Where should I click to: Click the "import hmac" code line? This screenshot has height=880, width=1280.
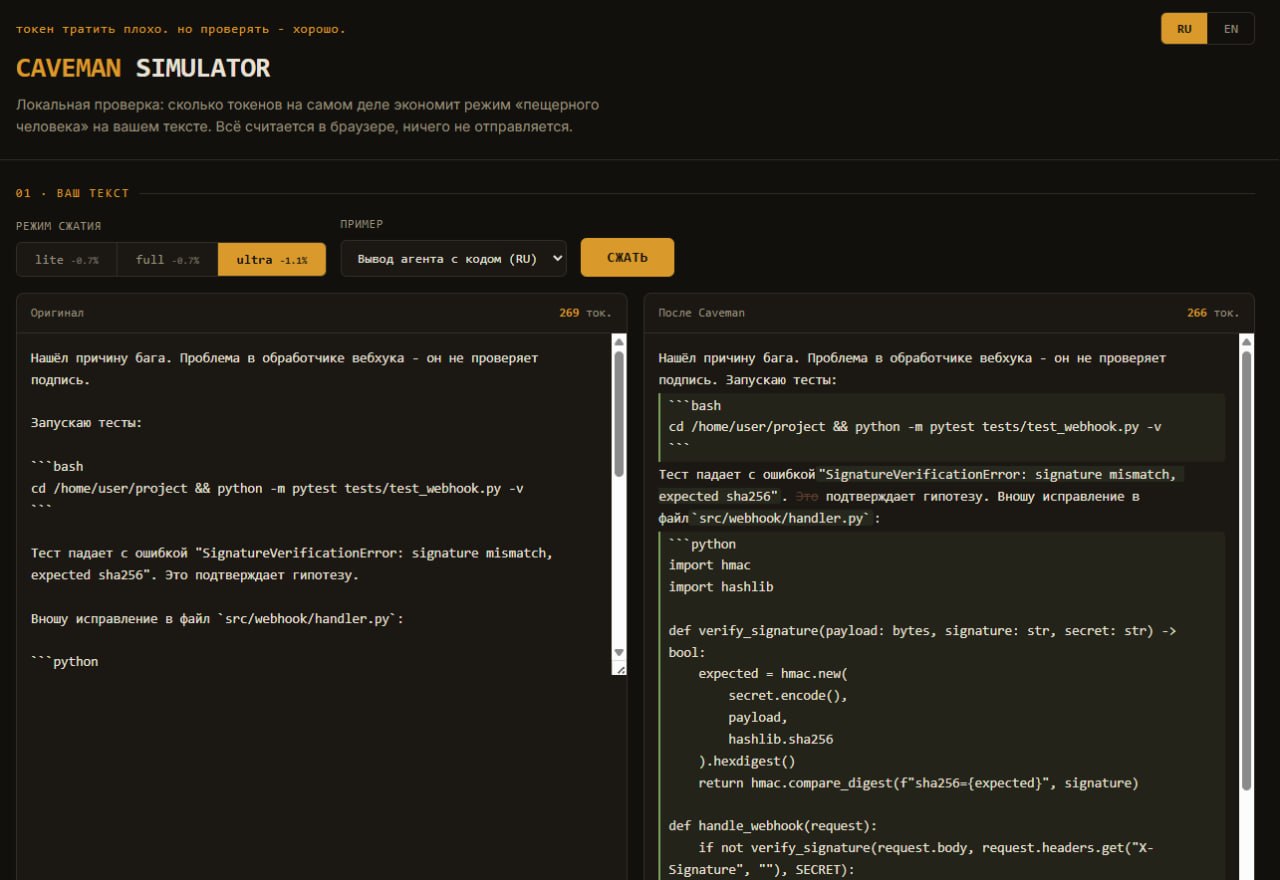(x=710, y=566)
